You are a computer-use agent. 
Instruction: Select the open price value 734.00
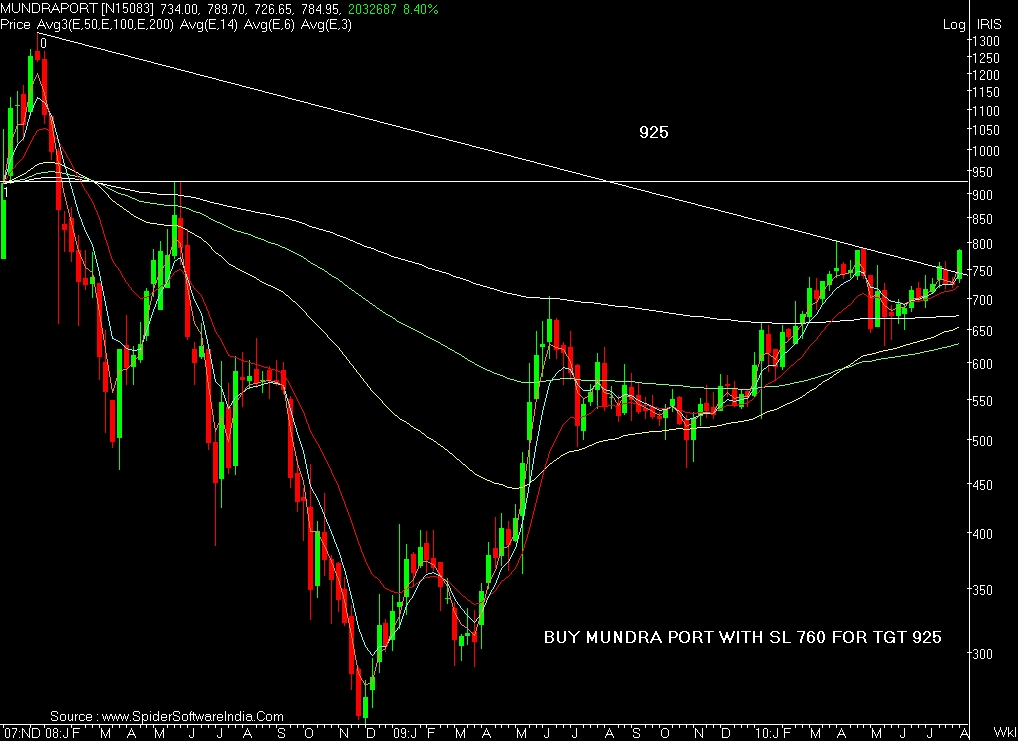point(179,9)
